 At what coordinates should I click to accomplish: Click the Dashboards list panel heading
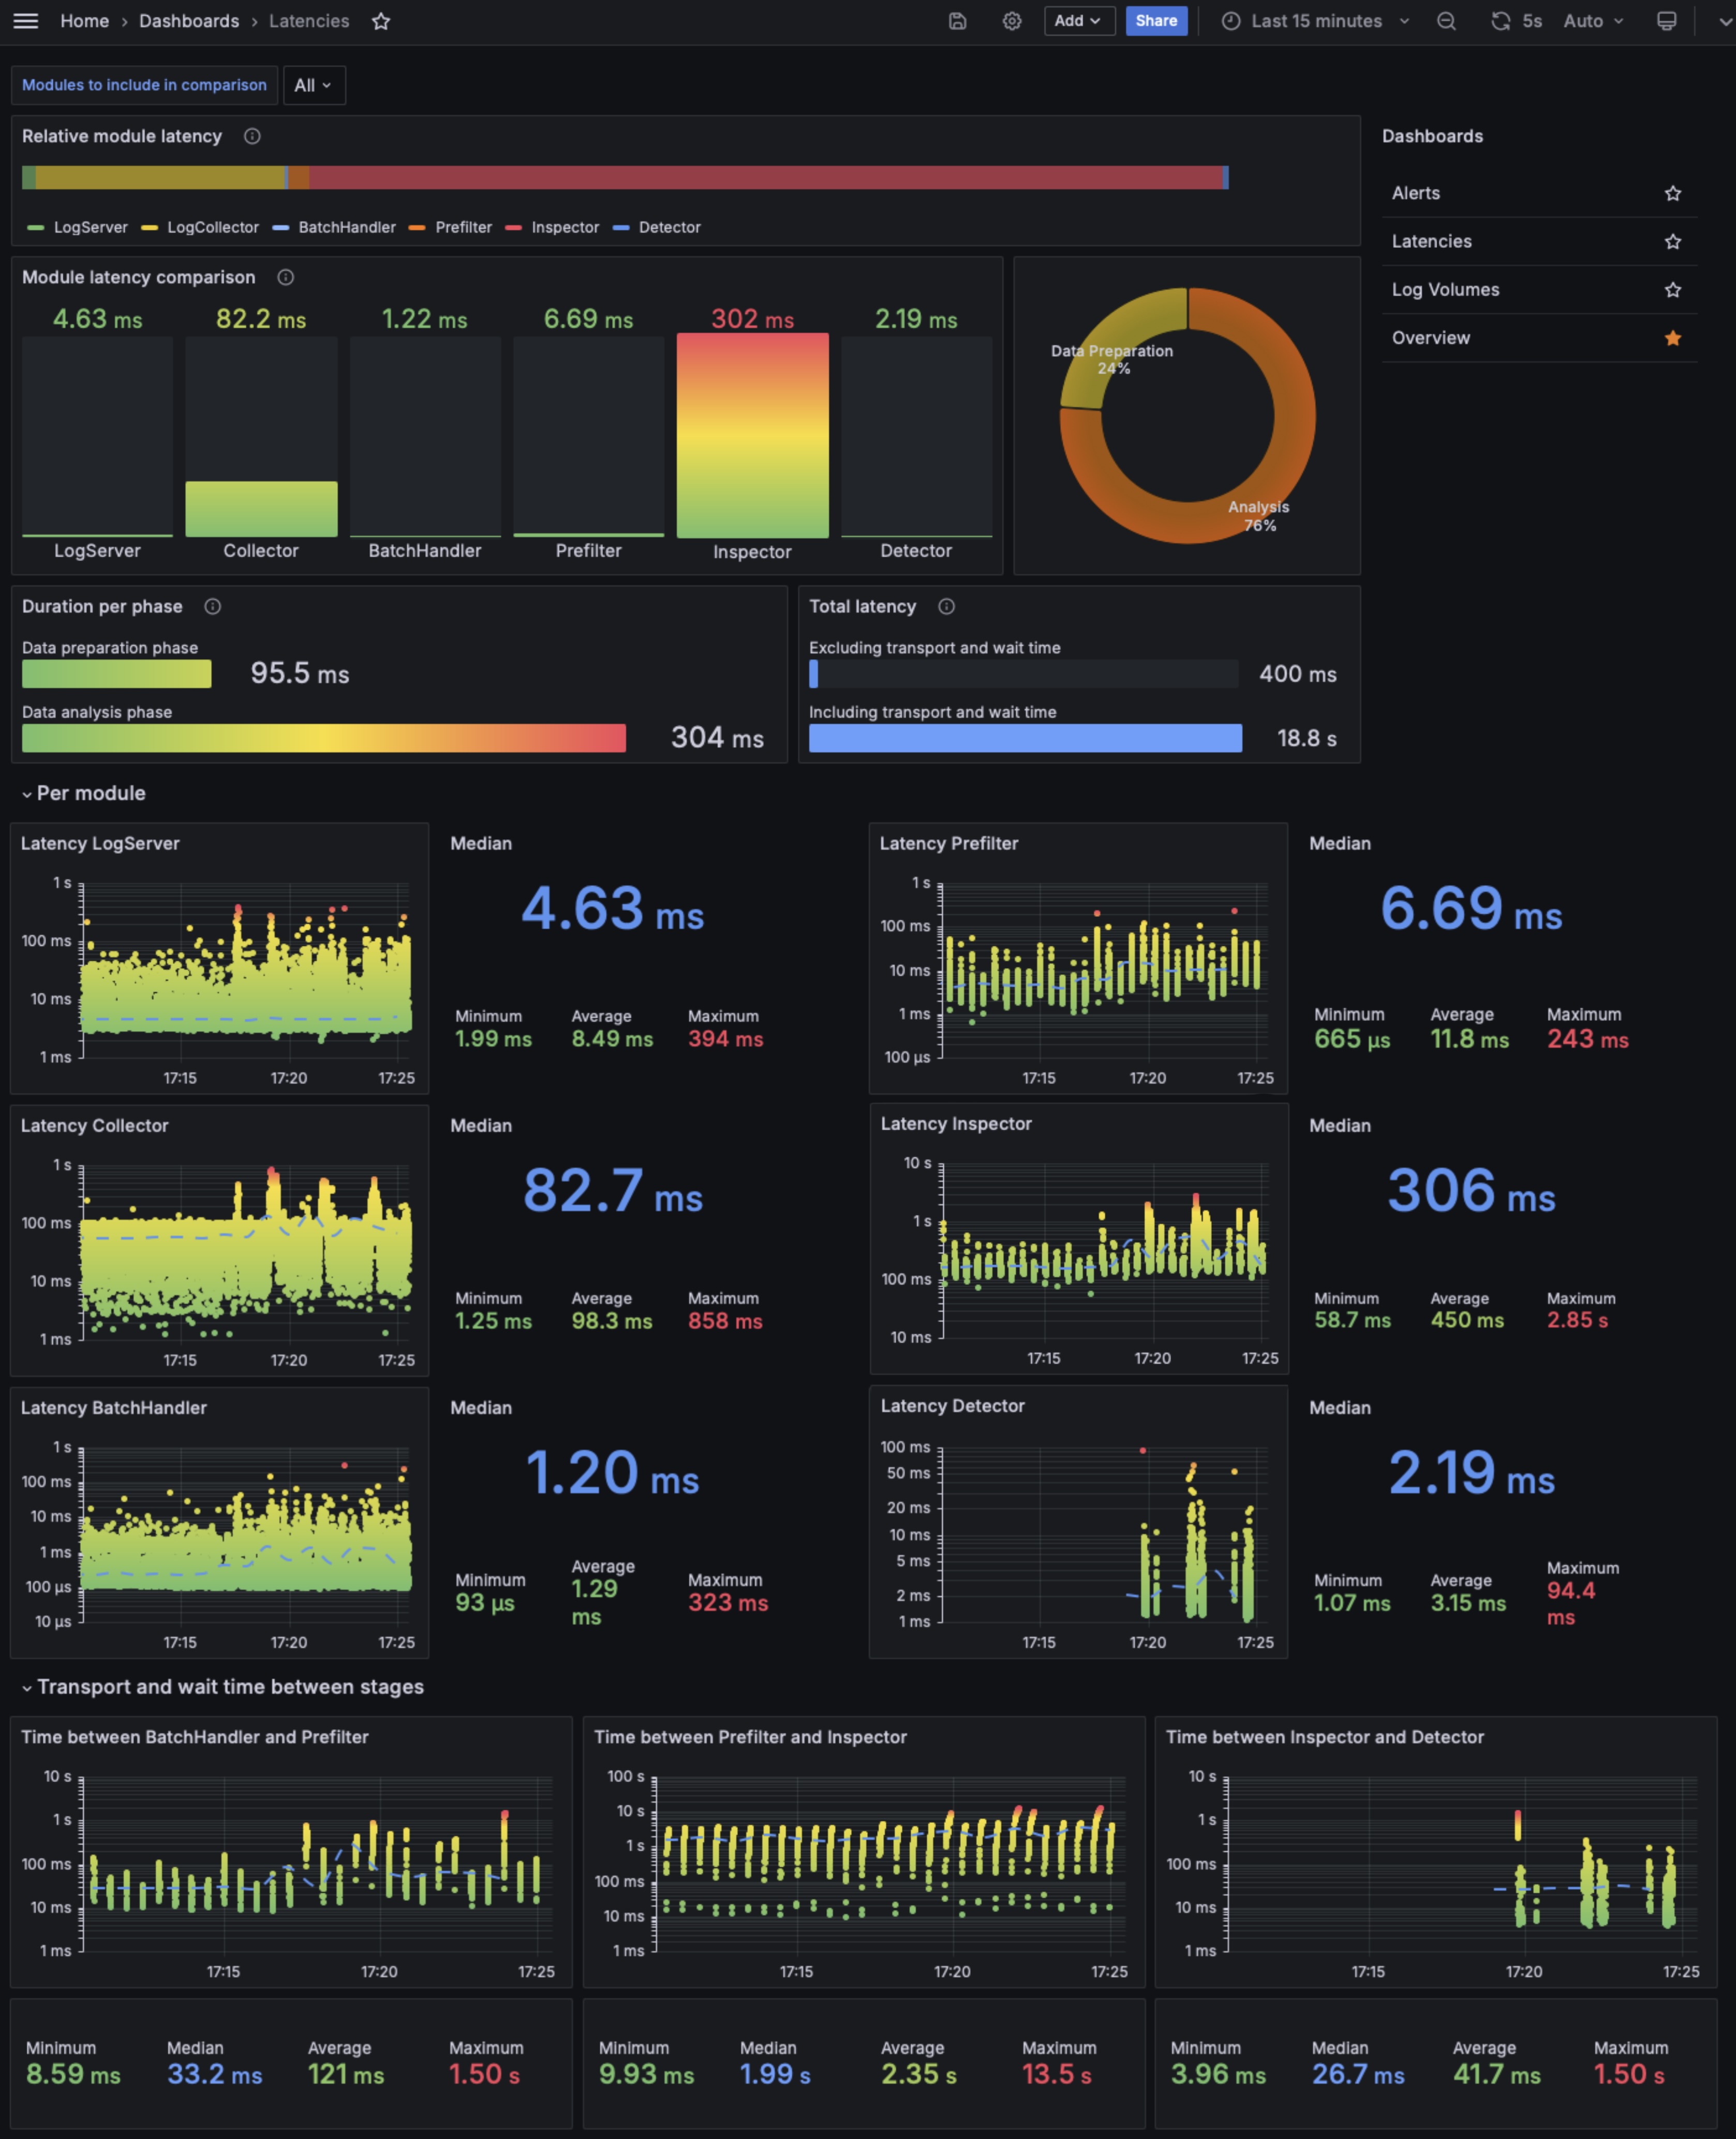point(1432,136)
